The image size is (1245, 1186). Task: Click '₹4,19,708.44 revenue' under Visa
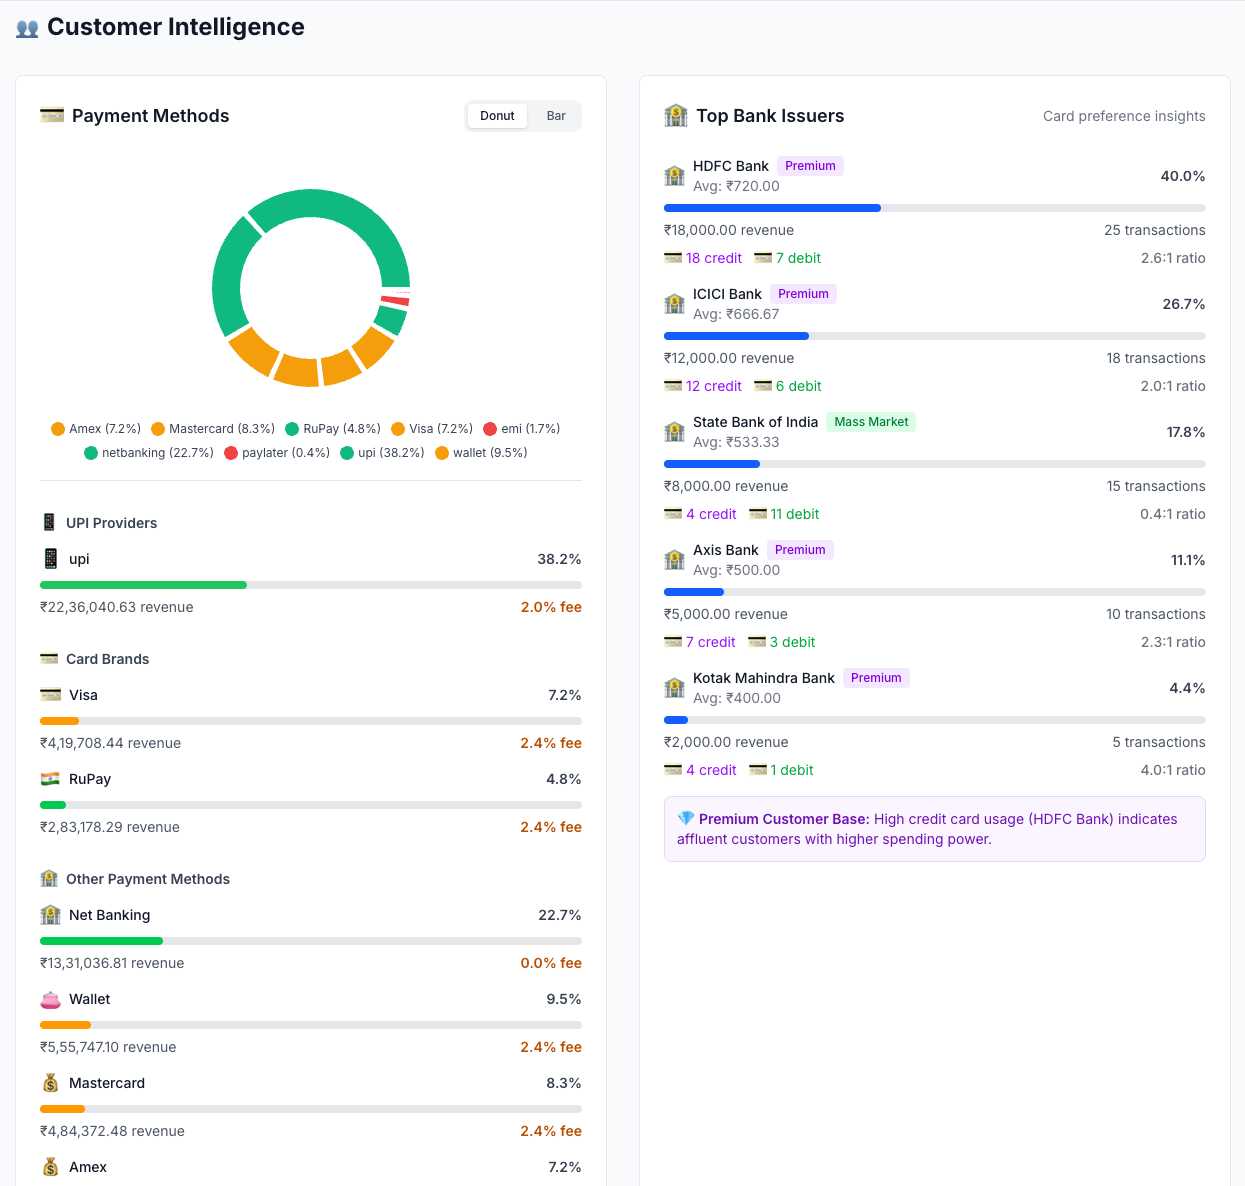click(110, 743)
